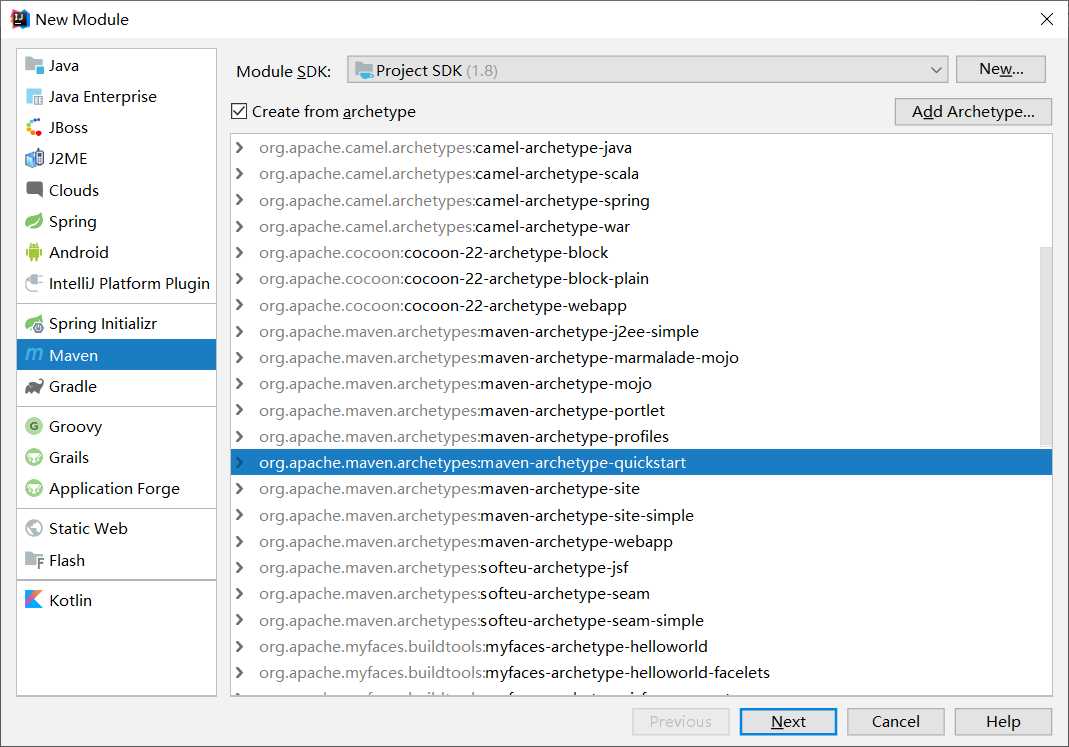Expand camel-archetype-scala node
1069x747 pixels.
239,174
